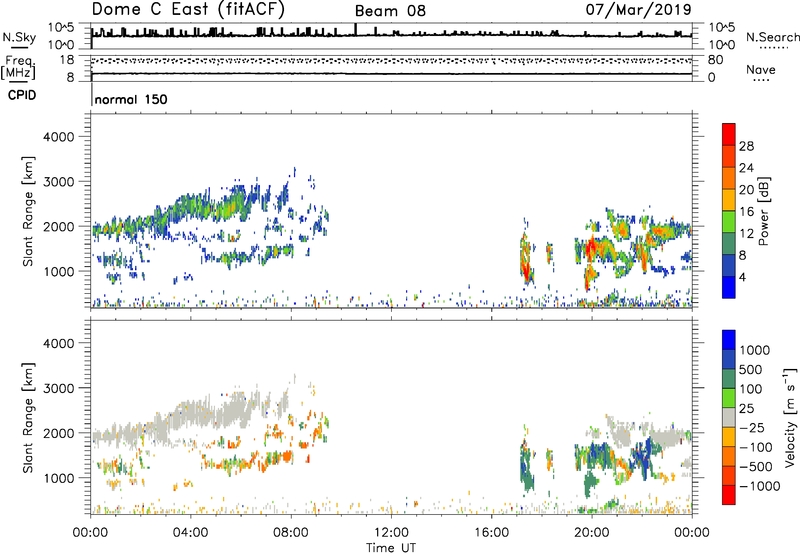Click the 'N.Search' legend label
800x554 pixels.
tap(772, 37)
